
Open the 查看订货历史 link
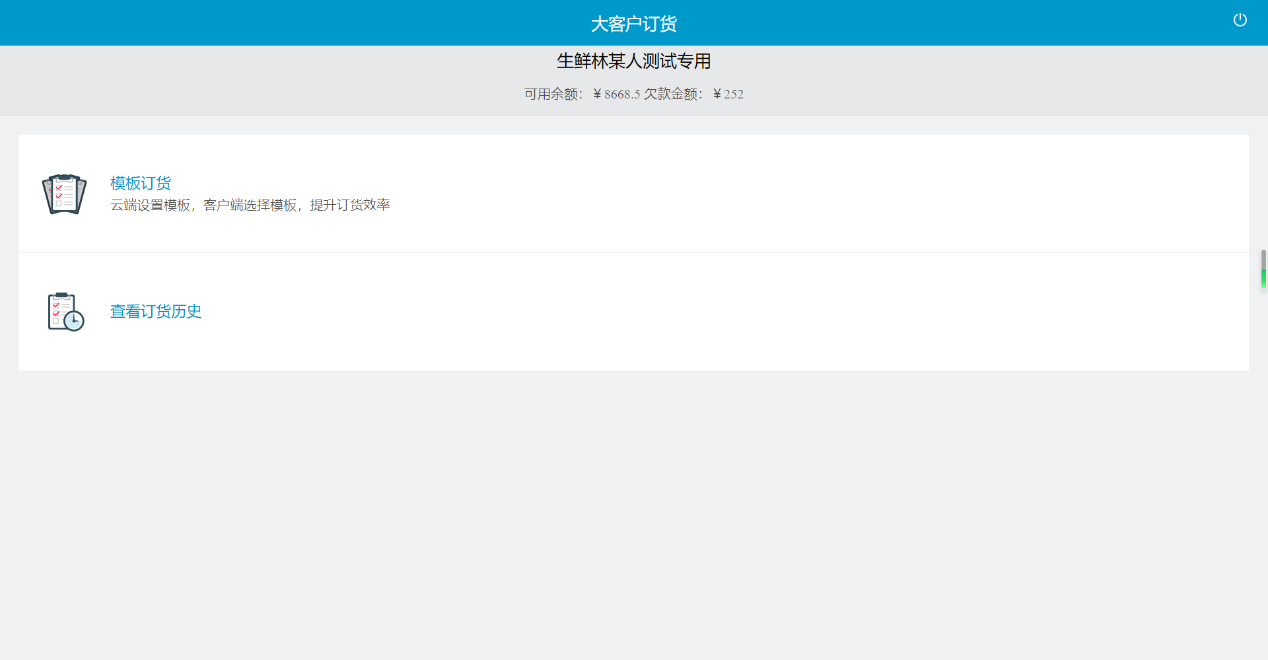point(156,311)
